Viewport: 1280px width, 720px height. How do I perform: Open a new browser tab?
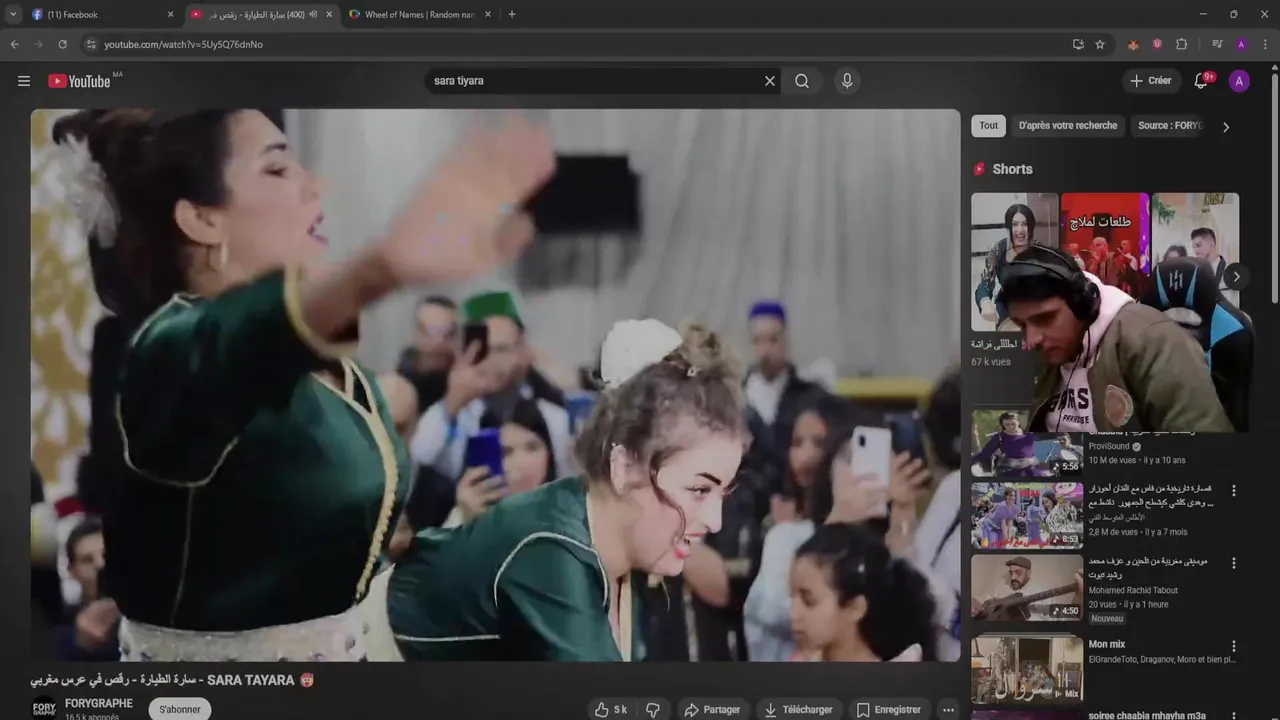pos(512,14)
